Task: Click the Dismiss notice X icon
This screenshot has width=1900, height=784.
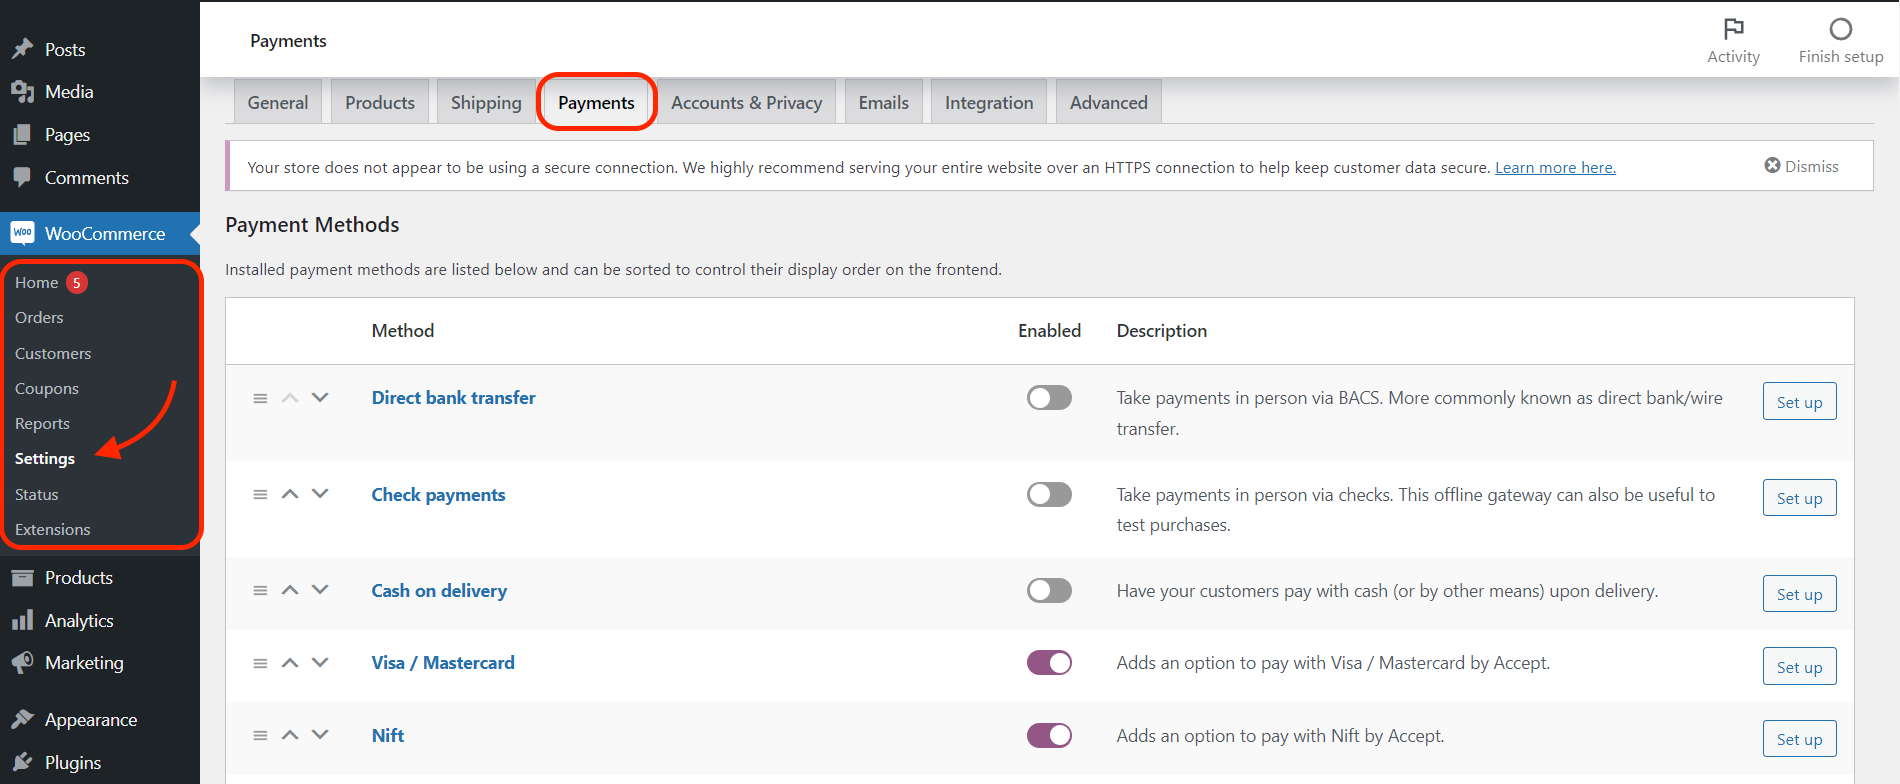Action: tap(1772, 165)
